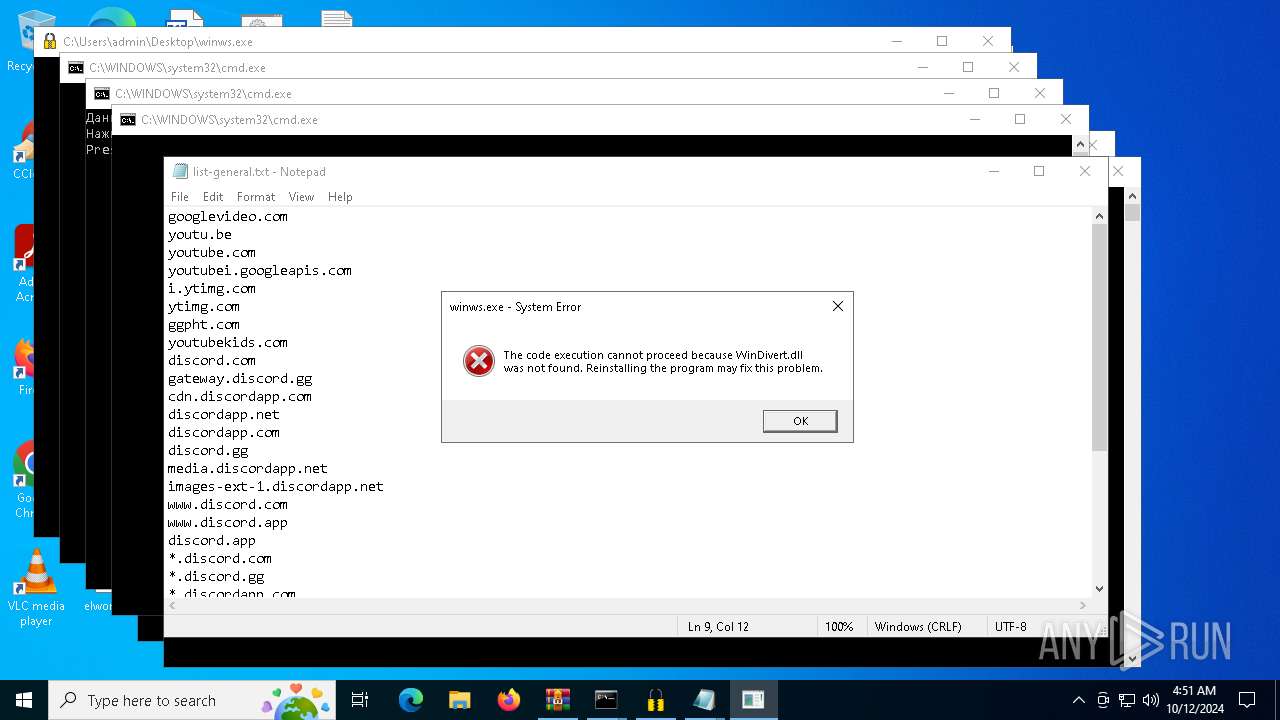Screen dimensions: 1280x720
Task: Click the googlevideo.com line in Notepad
Action: coord(228,216)
